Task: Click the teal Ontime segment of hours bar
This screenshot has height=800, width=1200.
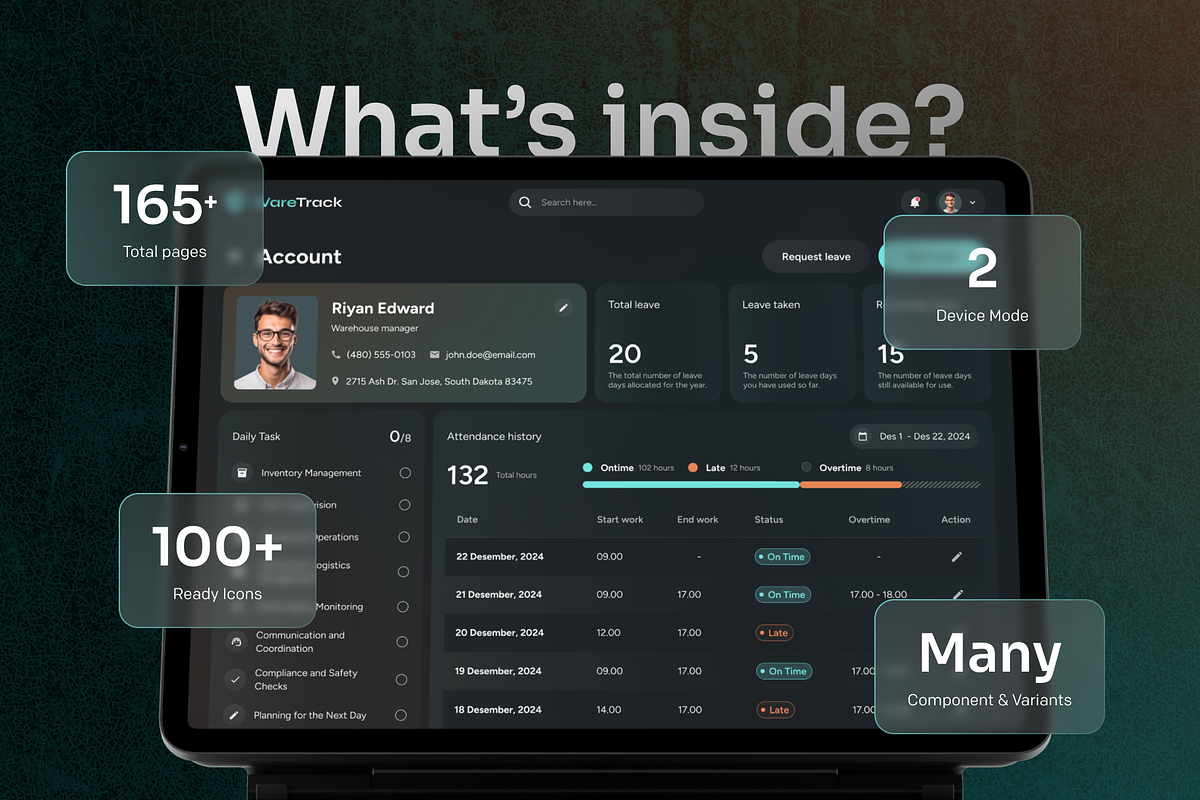Action: click(x=691, y=485)
